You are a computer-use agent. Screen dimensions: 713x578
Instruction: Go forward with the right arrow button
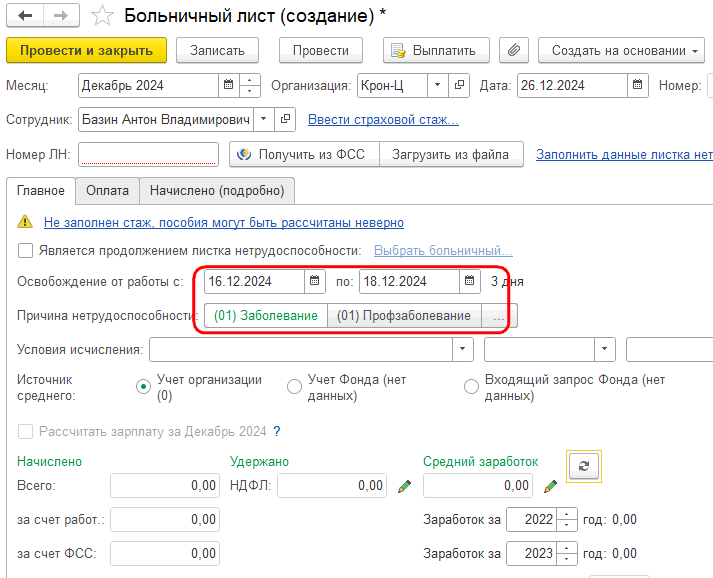tap(61, 15)
